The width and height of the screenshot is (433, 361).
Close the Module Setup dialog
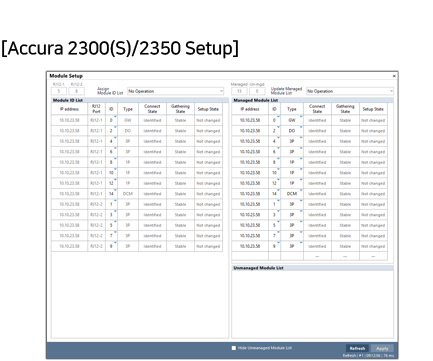point(394,76)
